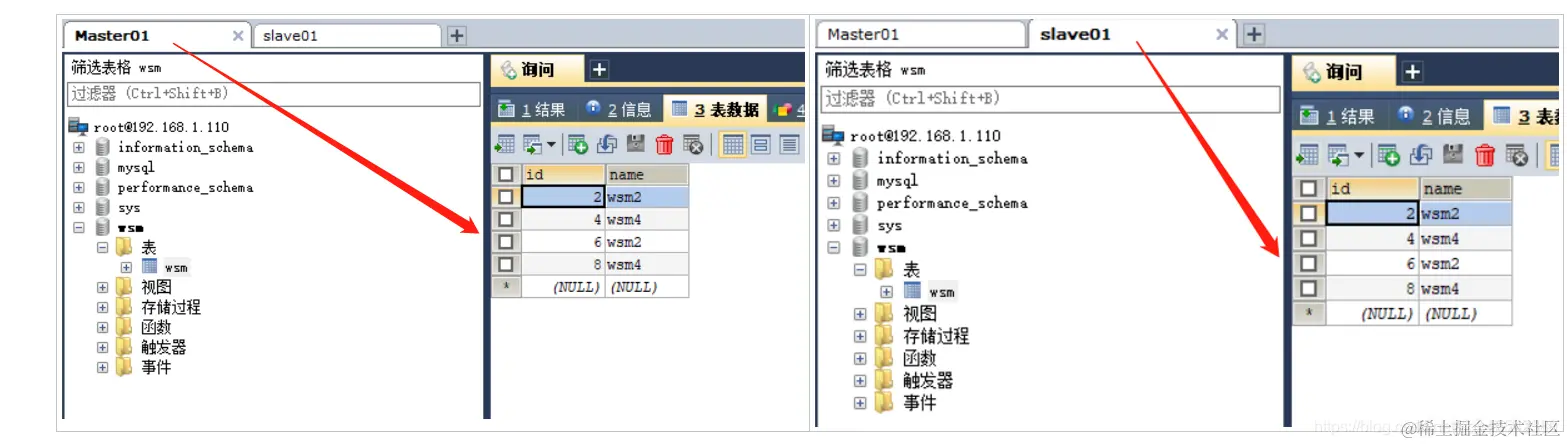
Task: In right window, click the name column header
Action: 1465,188
